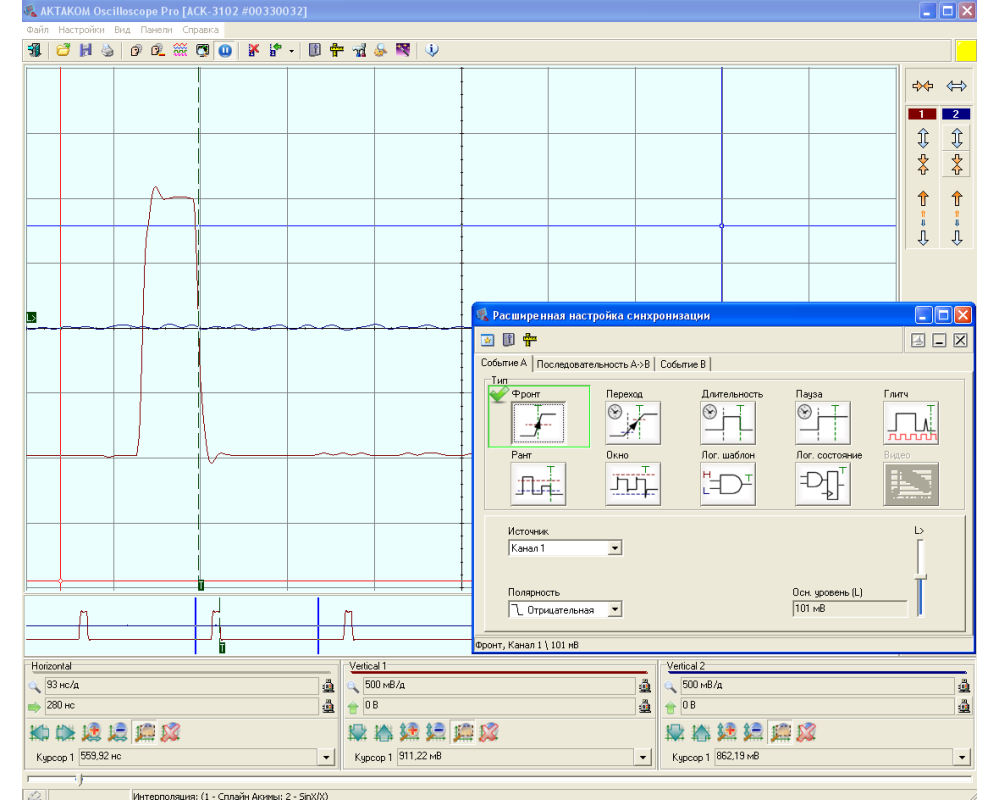This screenshot has width=1000, height=800.
Task: Click the open file folder icon
Action: tap(63, 50)
